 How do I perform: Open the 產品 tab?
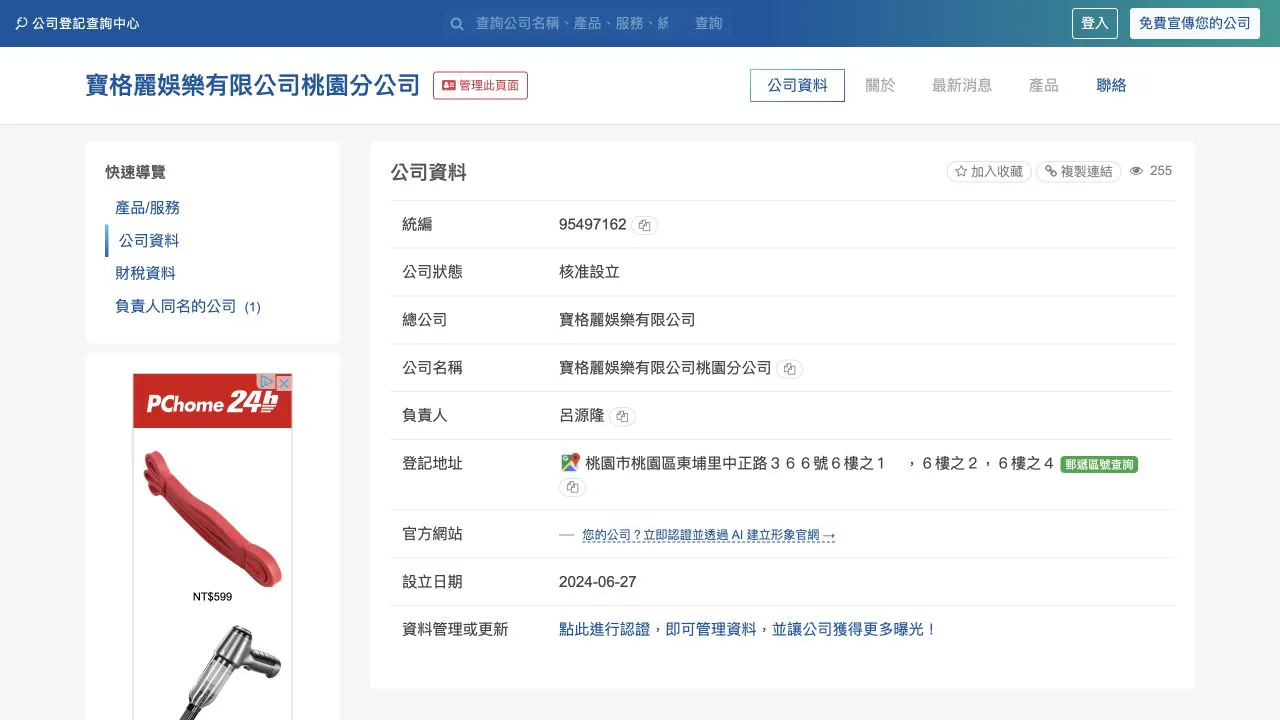[1043, 85]
